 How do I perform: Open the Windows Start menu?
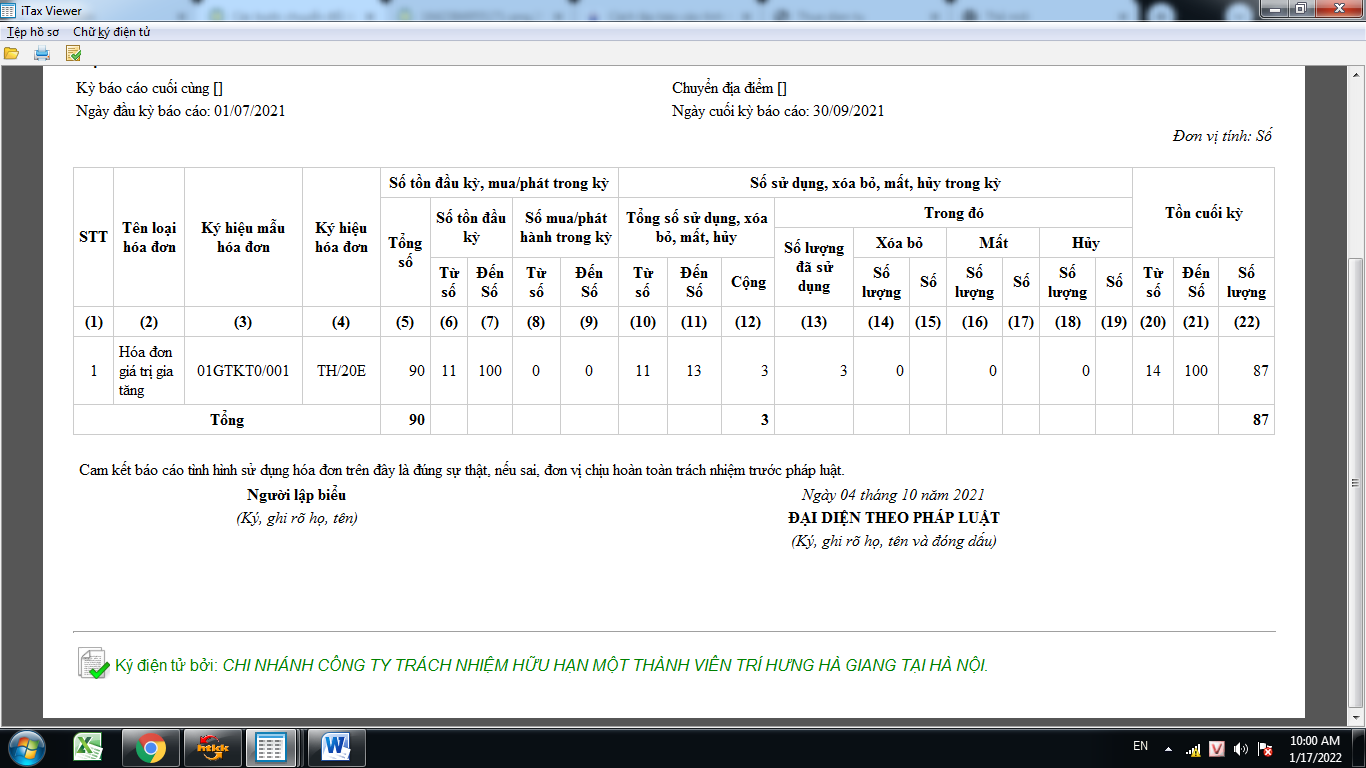(x=27, y=747)
